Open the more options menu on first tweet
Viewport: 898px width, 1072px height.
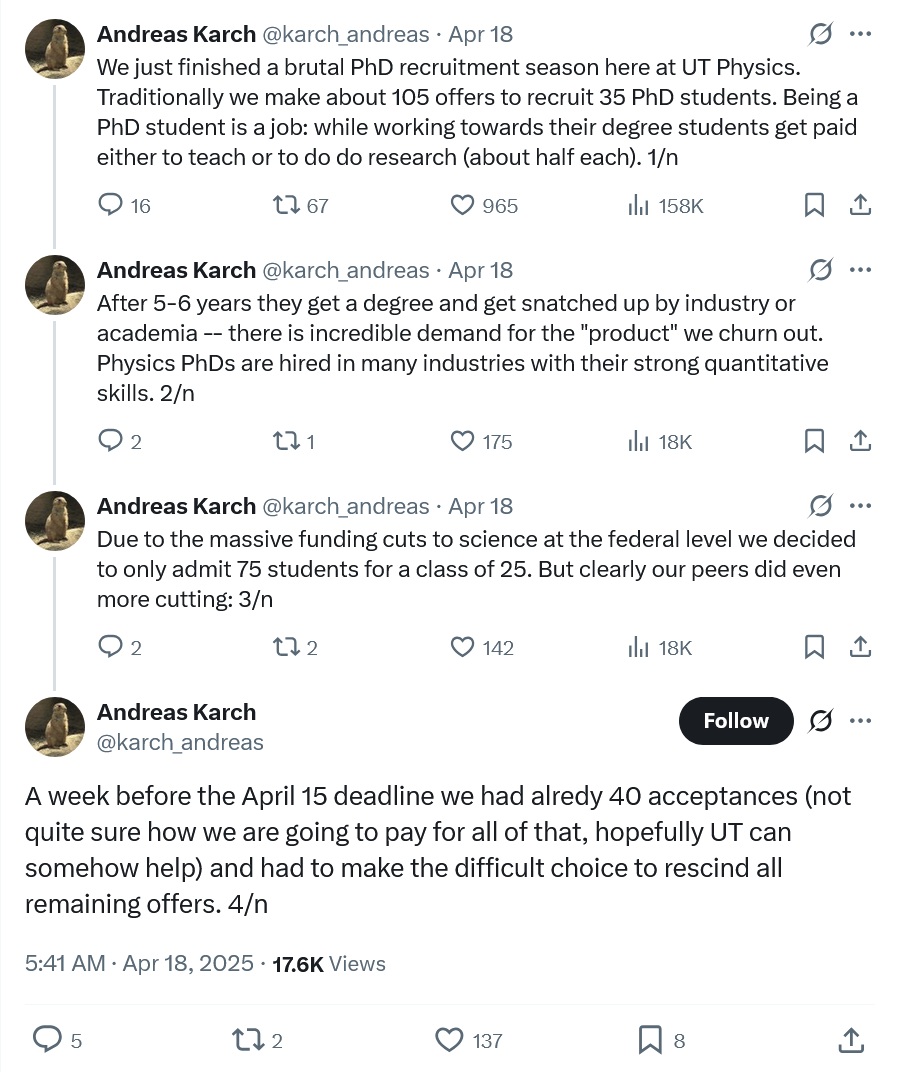(860, 34)
